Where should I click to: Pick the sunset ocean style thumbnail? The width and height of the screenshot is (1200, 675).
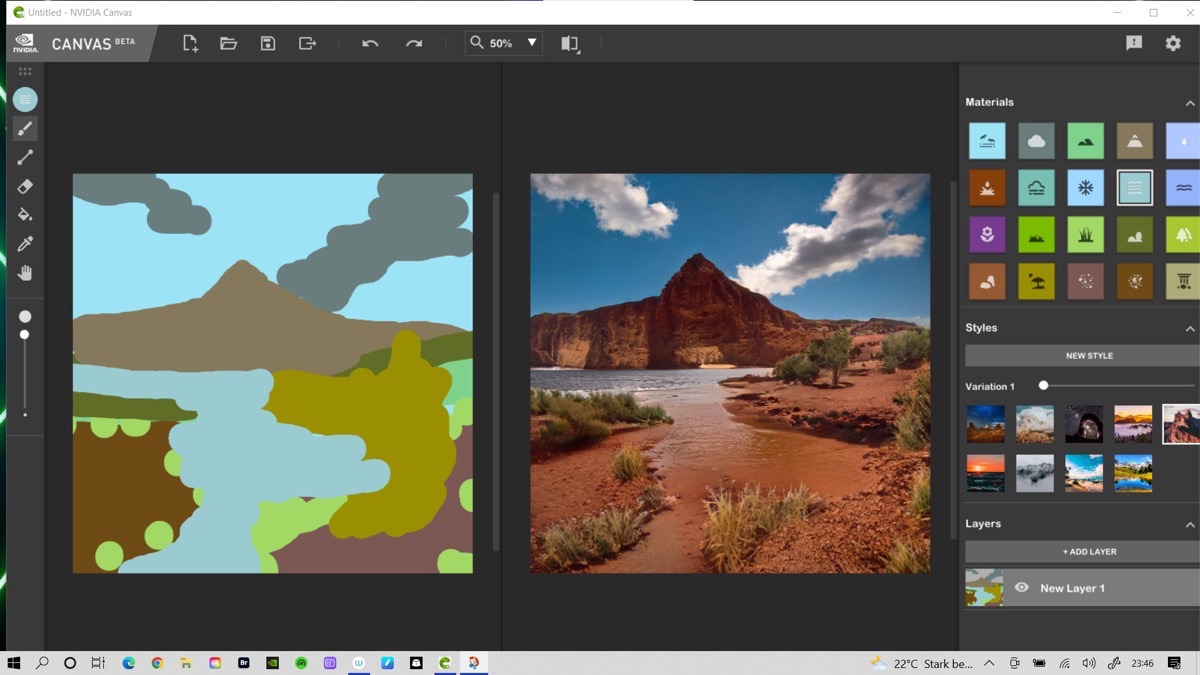(986, 473)
